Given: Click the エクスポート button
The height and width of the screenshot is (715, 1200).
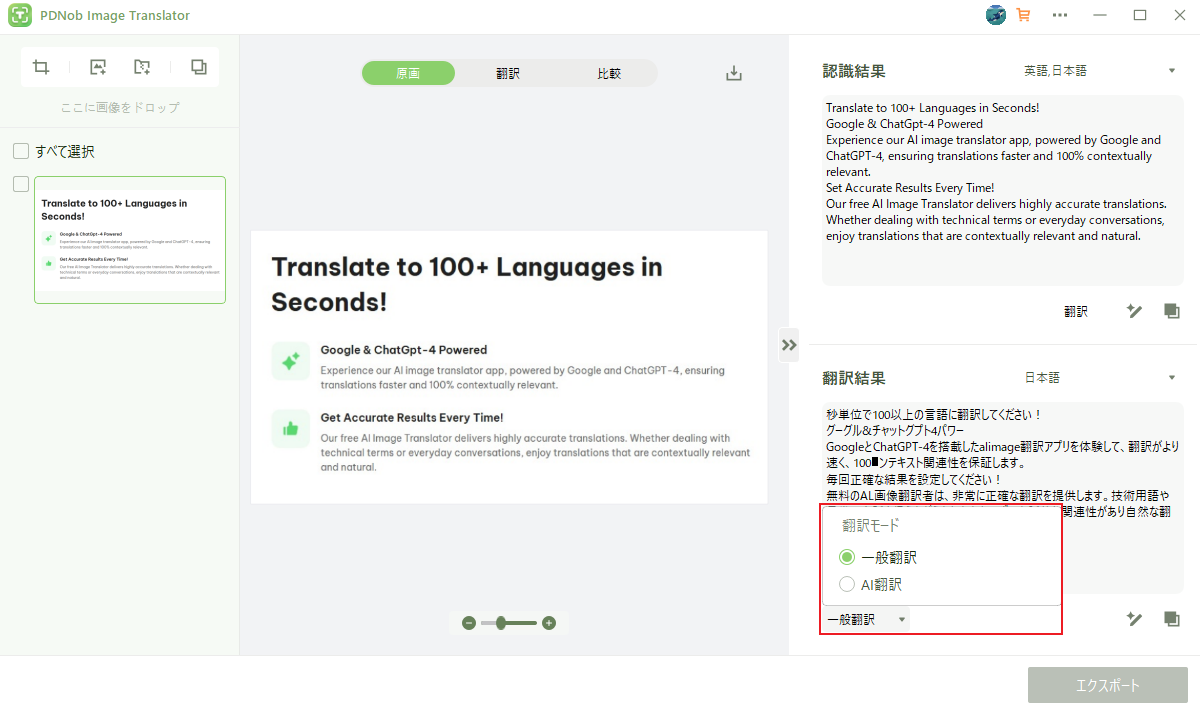Looking at the screenshot, I should pyautogui.click(x=1108, y=685).
